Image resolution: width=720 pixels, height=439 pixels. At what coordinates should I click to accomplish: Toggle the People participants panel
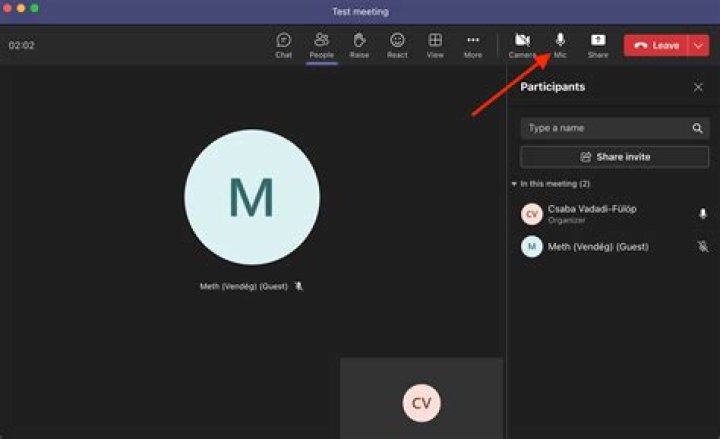(321, 45)
